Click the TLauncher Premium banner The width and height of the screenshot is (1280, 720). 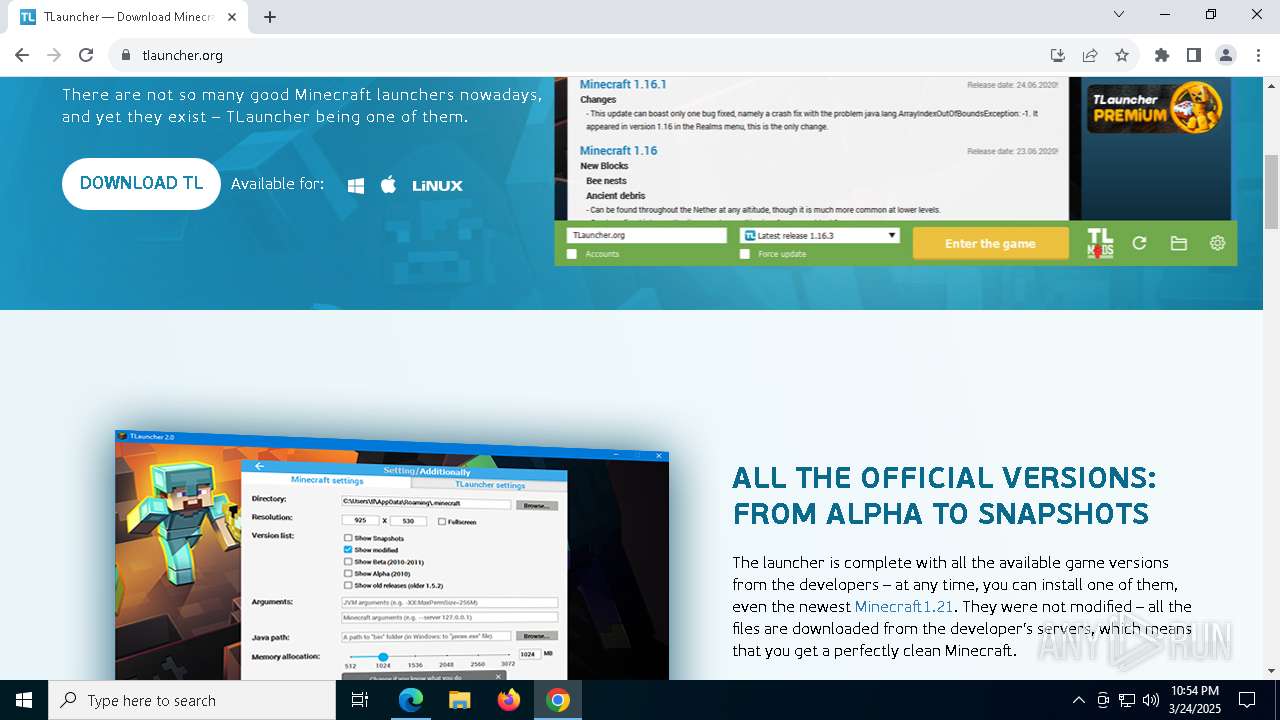tap(1156, 107)
